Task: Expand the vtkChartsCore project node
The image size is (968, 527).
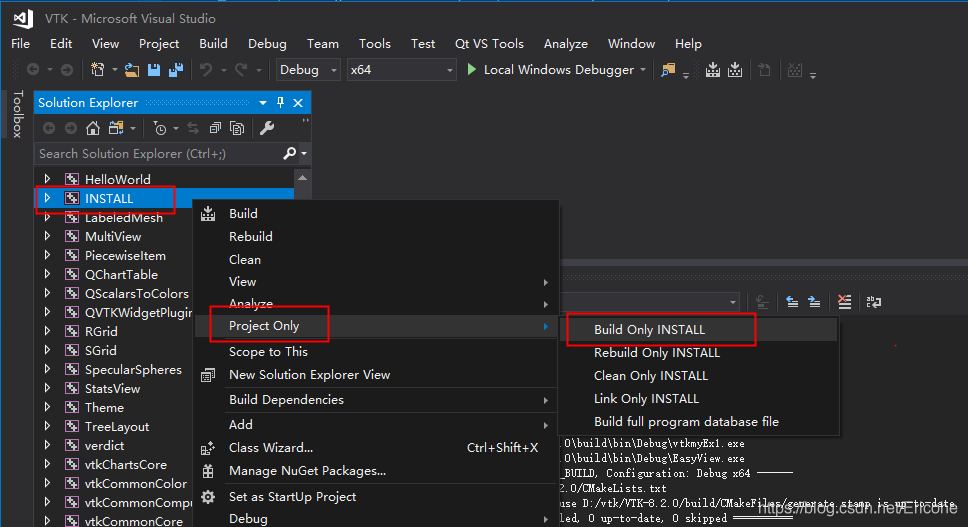Action: (x=47, y=464)
